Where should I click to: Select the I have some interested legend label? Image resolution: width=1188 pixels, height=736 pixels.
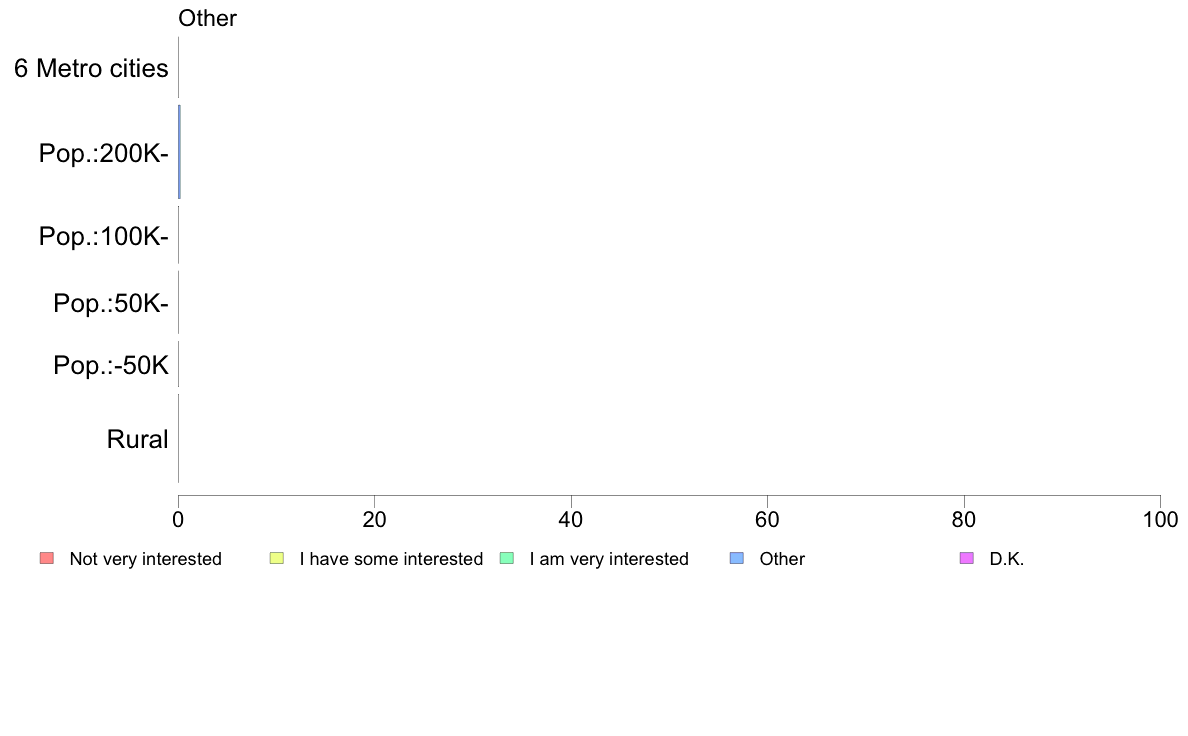click(391, 559)
